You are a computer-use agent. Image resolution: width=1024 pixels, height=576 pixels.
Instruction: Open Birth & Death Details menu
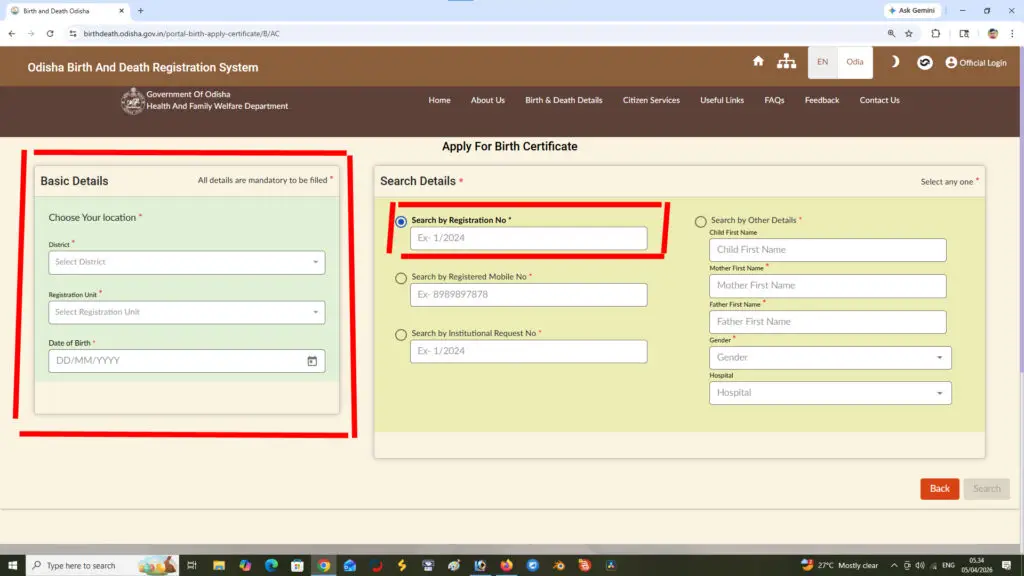pos(564,100)
